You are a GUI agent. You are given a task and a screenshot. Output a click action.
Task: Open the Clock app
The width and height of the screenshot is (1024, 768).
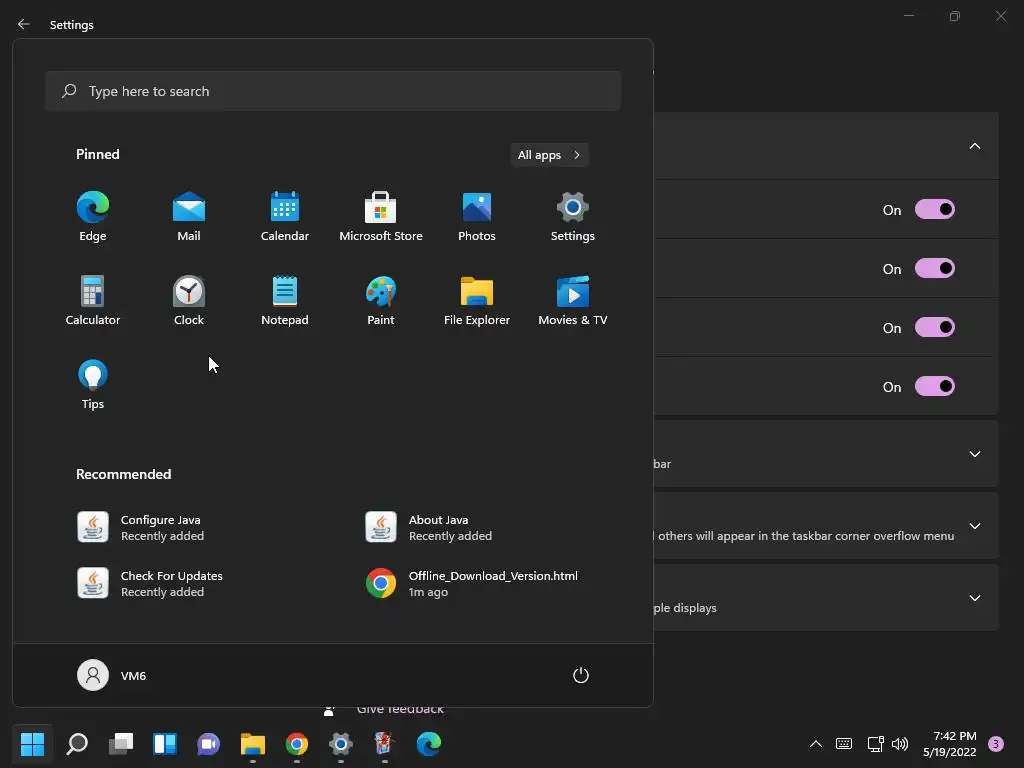[189, 300]
